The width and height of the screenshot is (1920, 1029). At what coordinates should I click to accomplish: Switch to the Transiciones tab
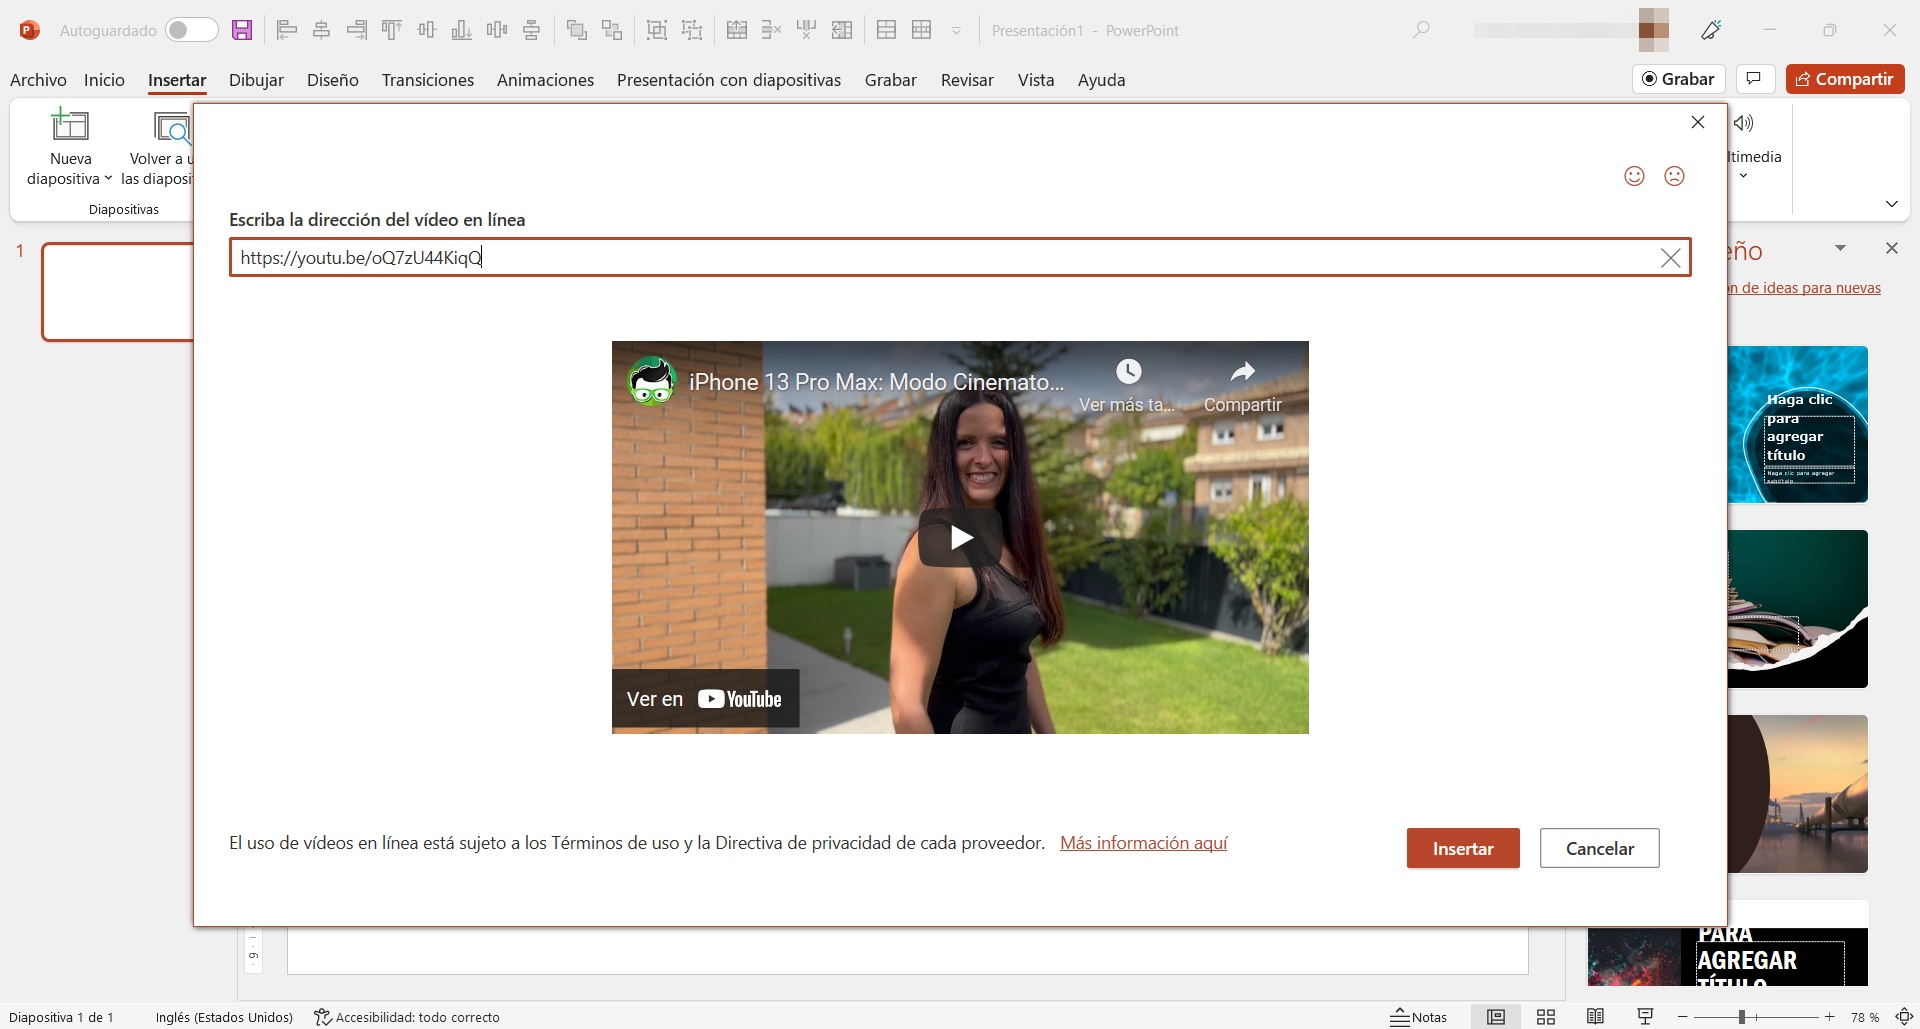pyautogui.click(x=428, y=80)
